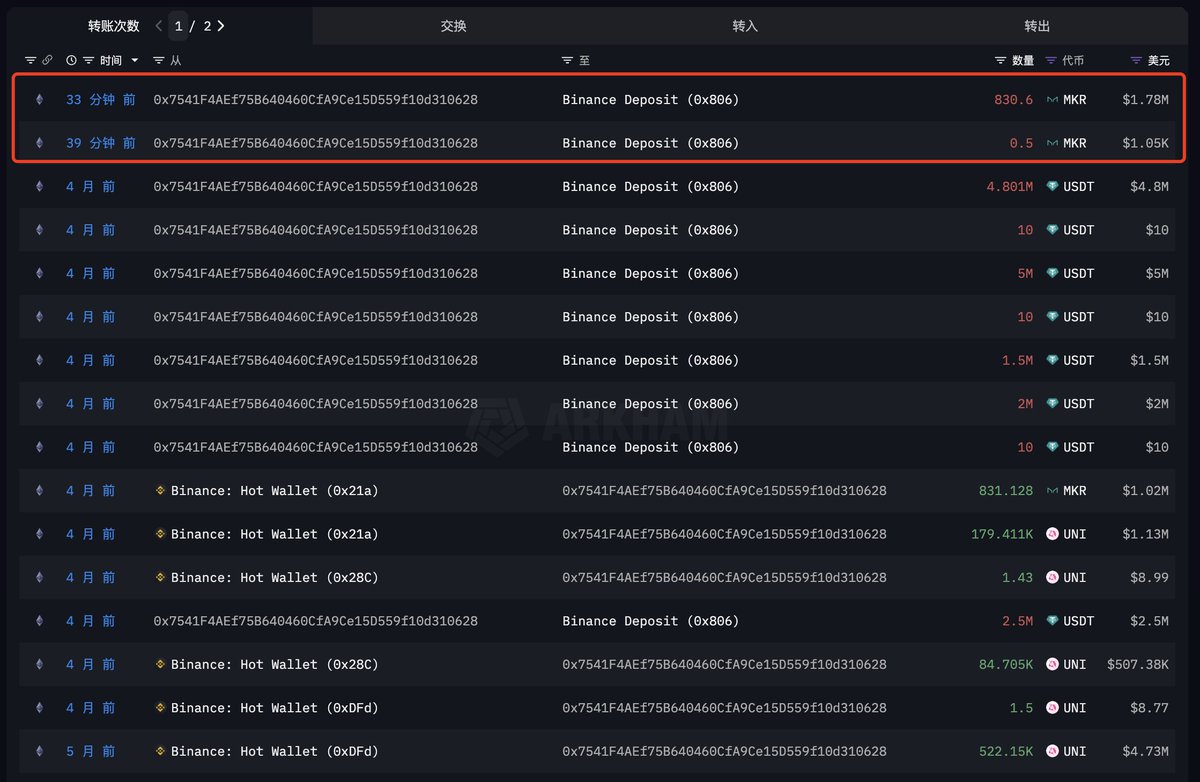Click the $4.73M USD value
This screenshot has width=1200, height=782.
1145,751
